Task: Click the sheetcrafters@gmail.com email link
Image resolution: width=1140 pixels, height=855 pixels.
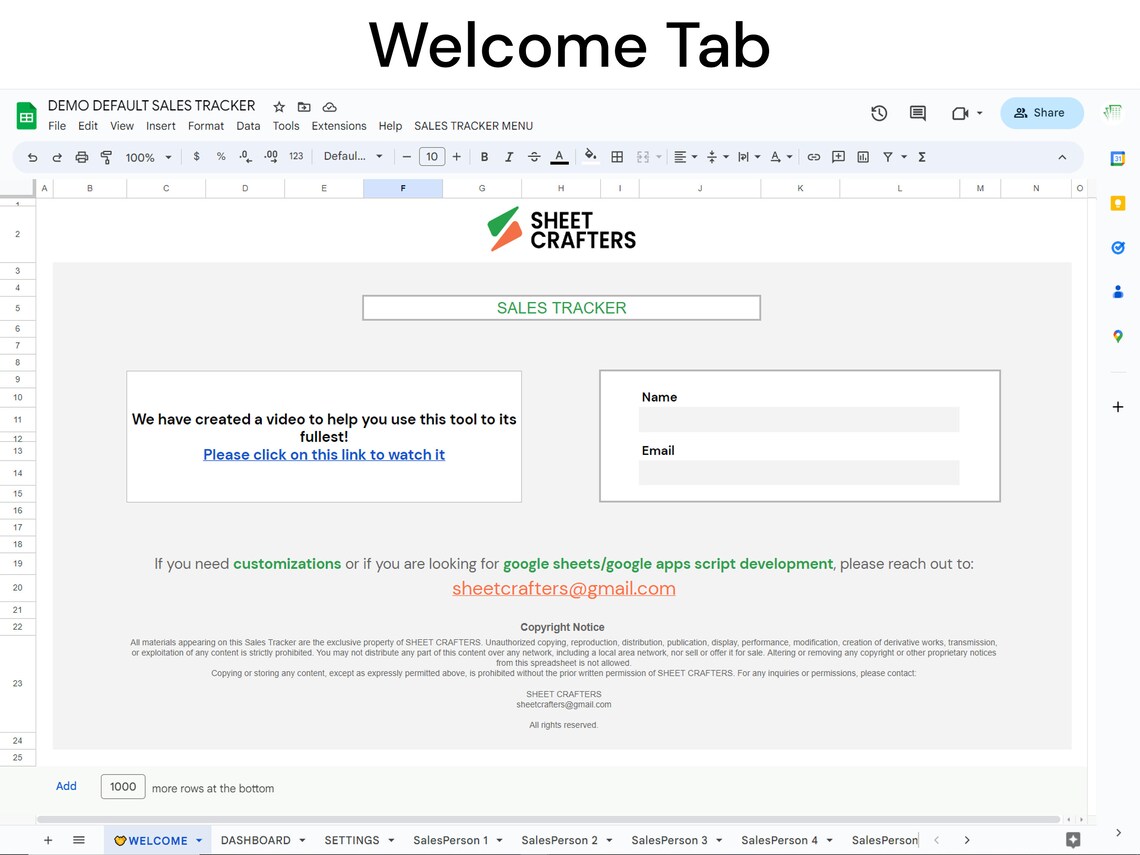Action: pyautogui.click(x=563, y=589)
